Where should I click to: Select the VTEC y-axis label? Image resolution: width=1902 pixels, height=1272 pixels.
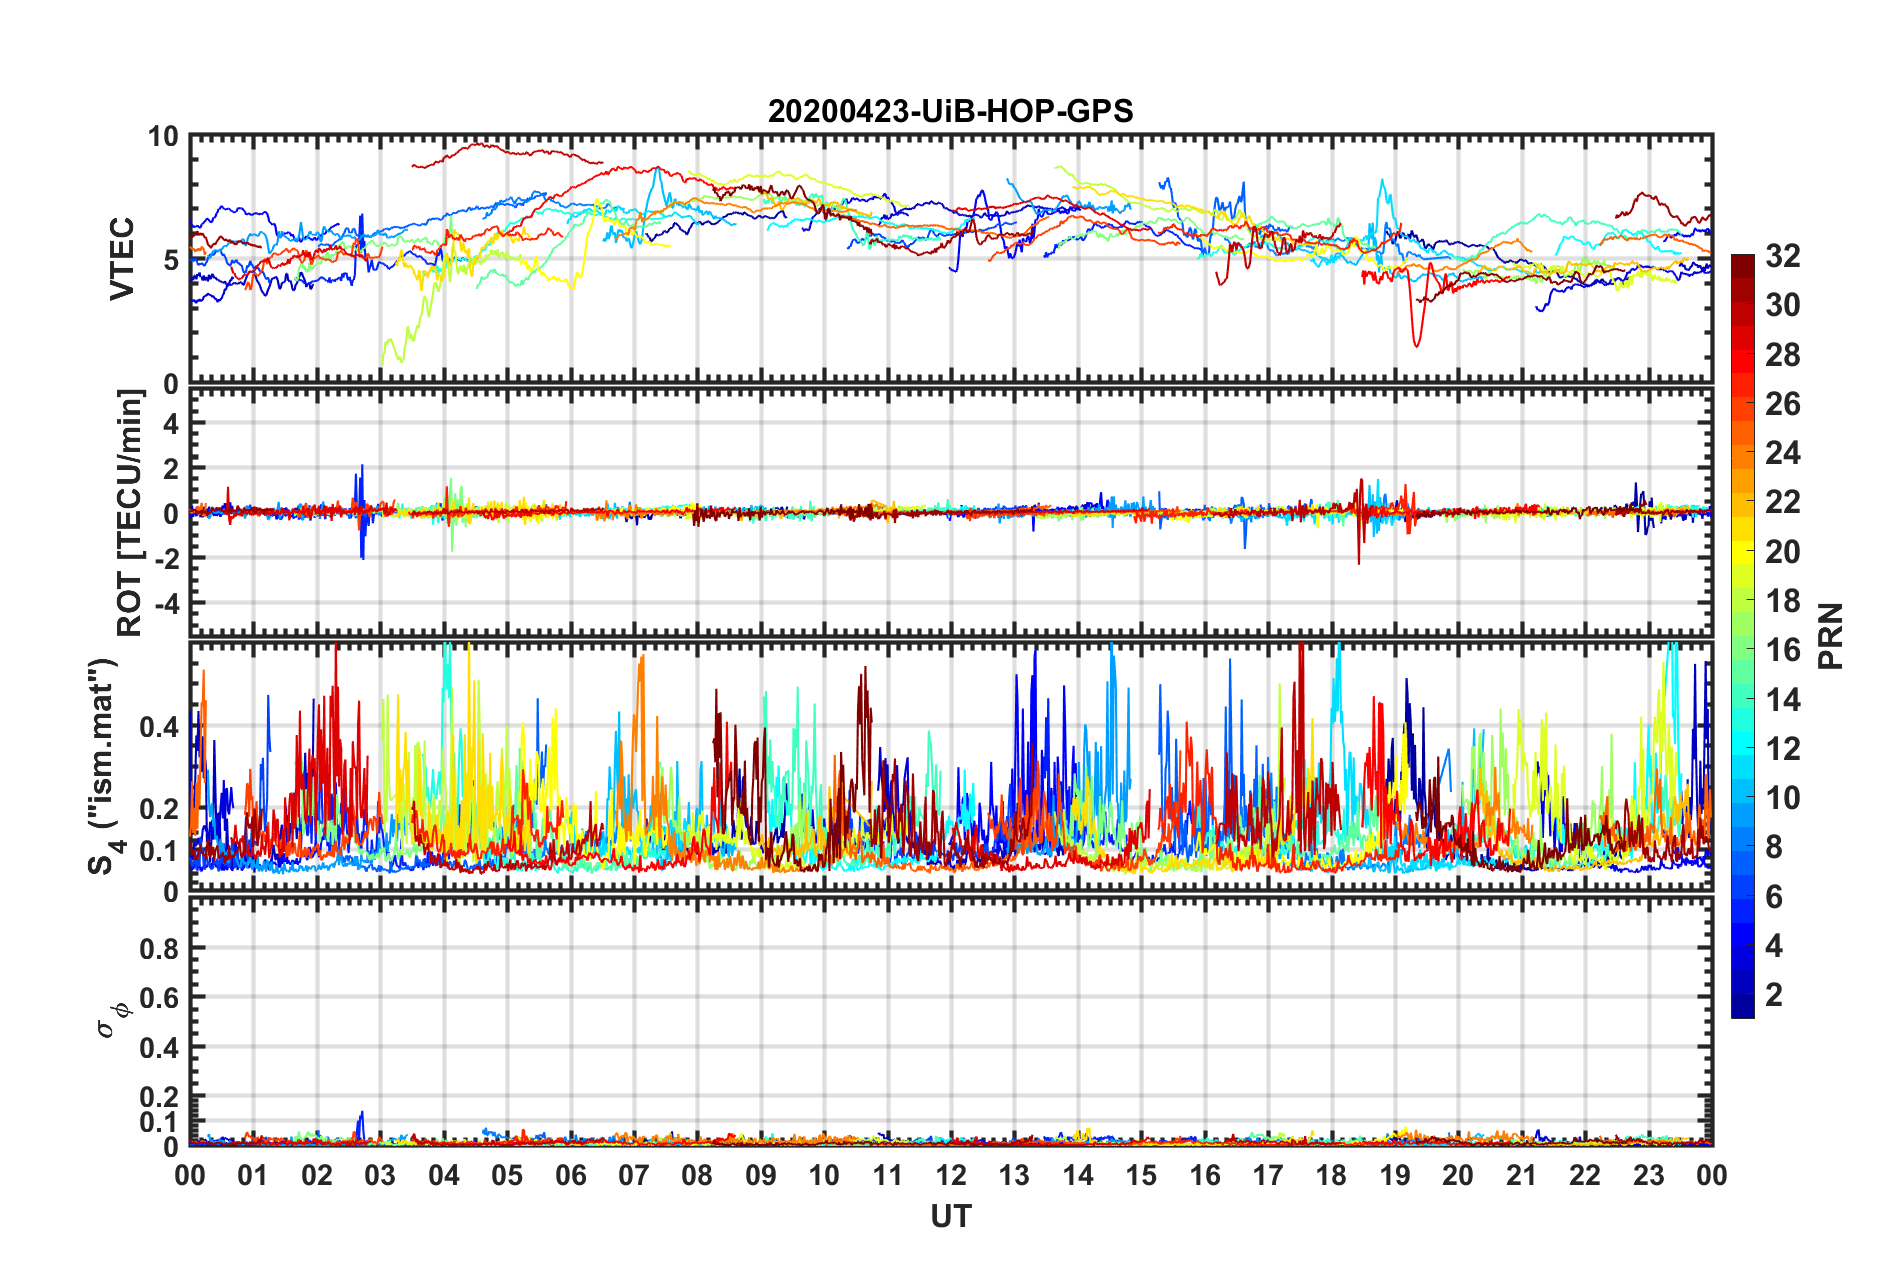(x=121, y=258)
